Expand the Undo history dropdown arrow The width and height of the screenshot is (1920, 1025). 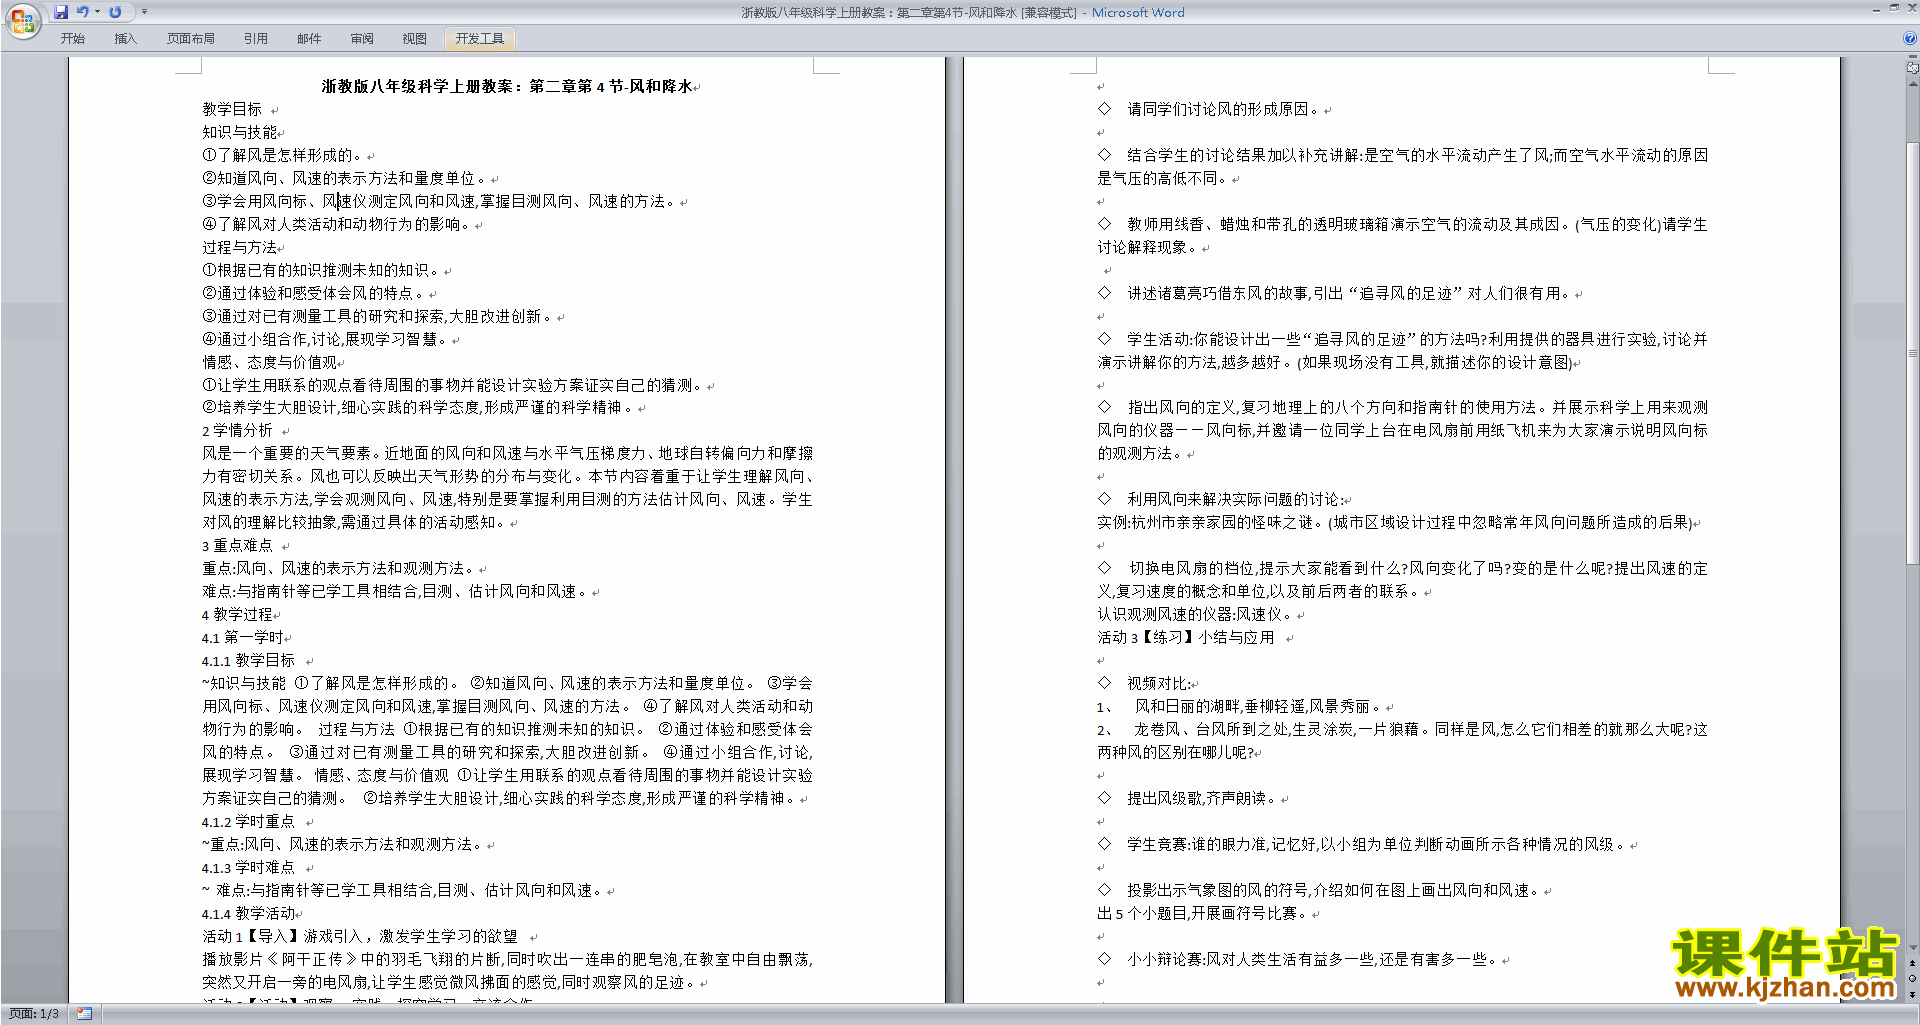coord(97,12)
